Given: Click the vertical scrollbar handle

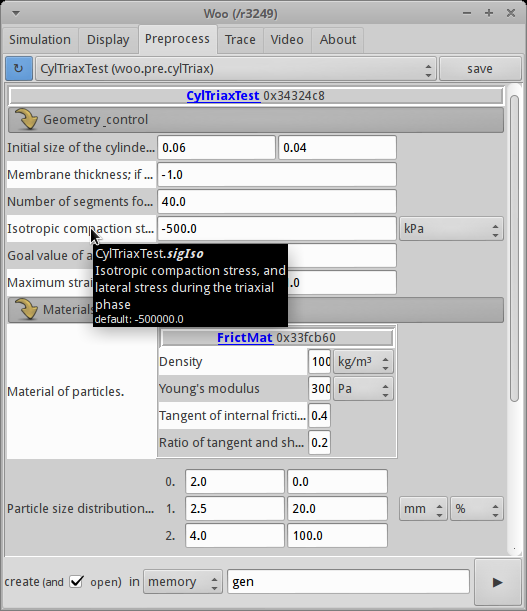Looking at the screenshot, I should [x=515, y=248].
